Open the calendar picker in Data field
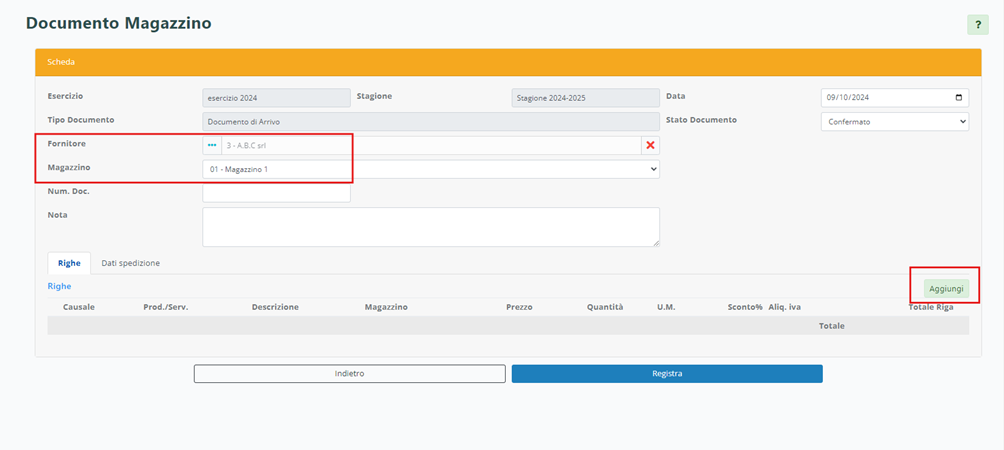This screenshot has width=1004, height=450. [x=959, y=98]
